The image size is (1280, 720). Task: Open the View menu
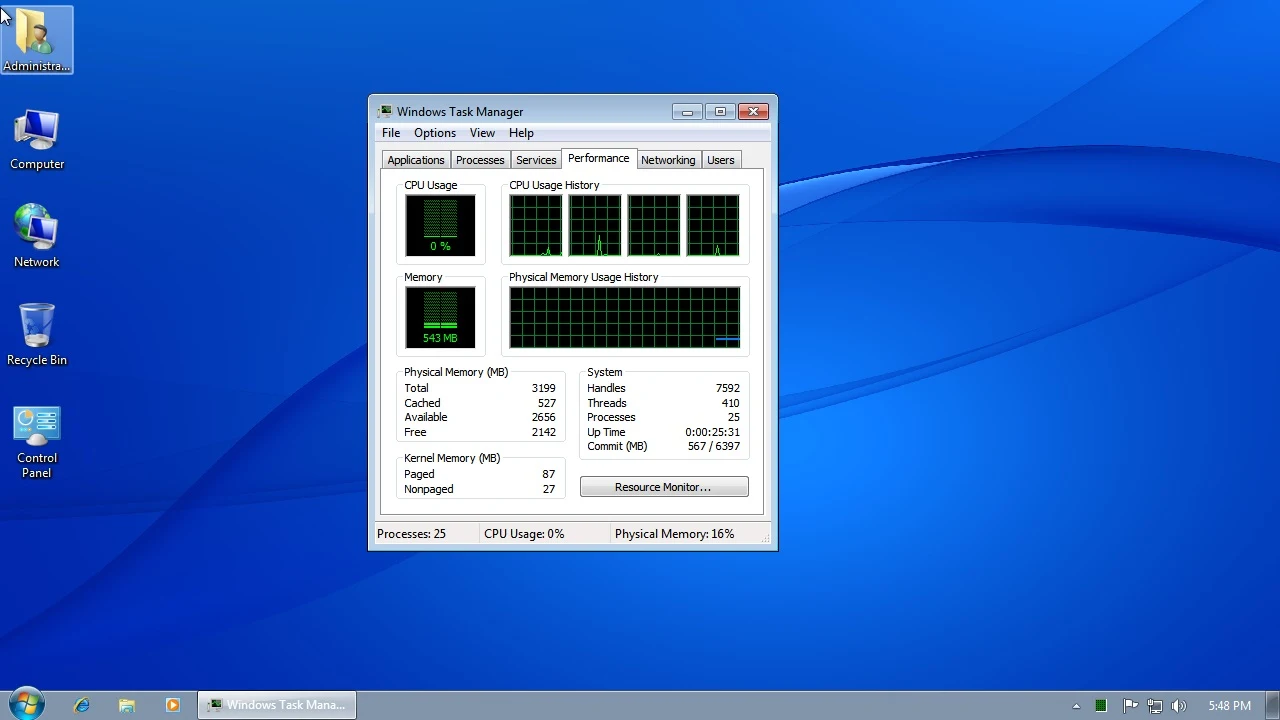[482, 133]
